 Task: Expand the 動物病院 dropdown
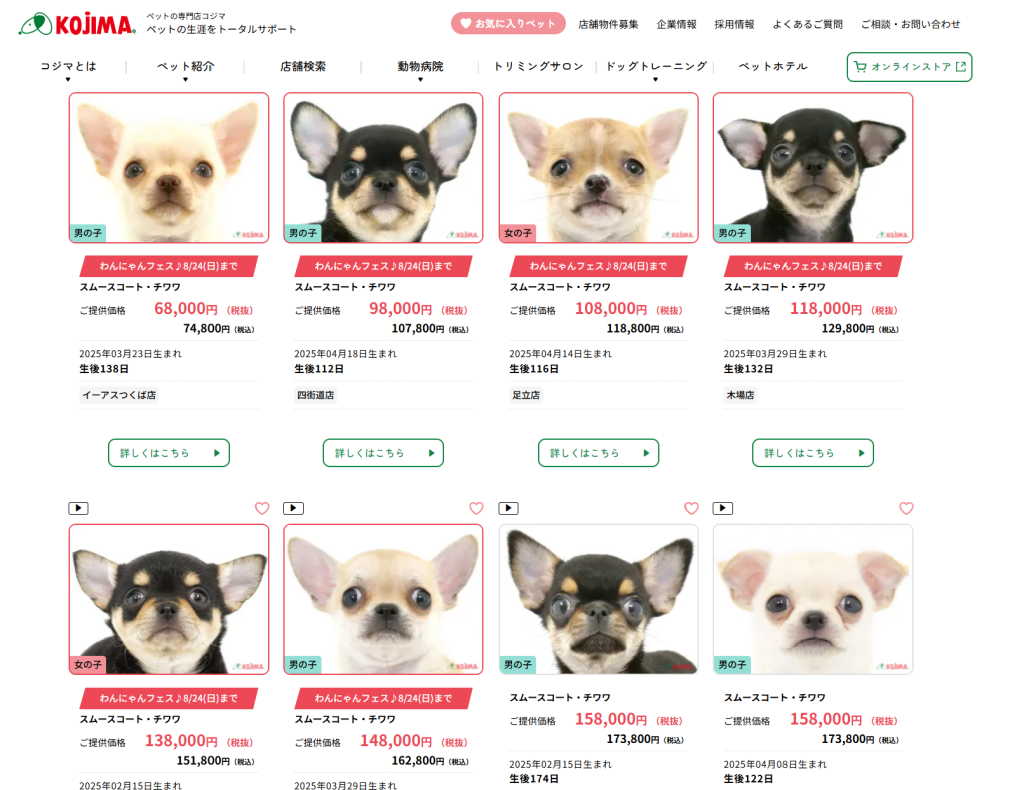pyautogui.click(x=421, y=67)
